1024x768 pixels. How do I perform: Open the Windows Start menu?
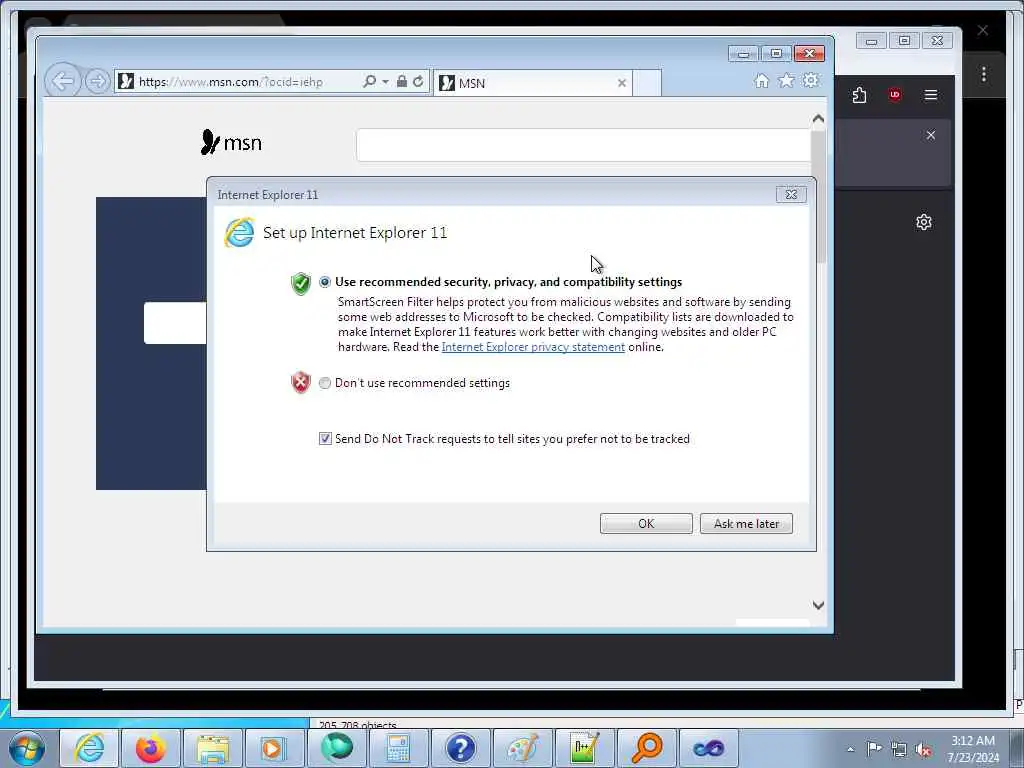point(27,748)
